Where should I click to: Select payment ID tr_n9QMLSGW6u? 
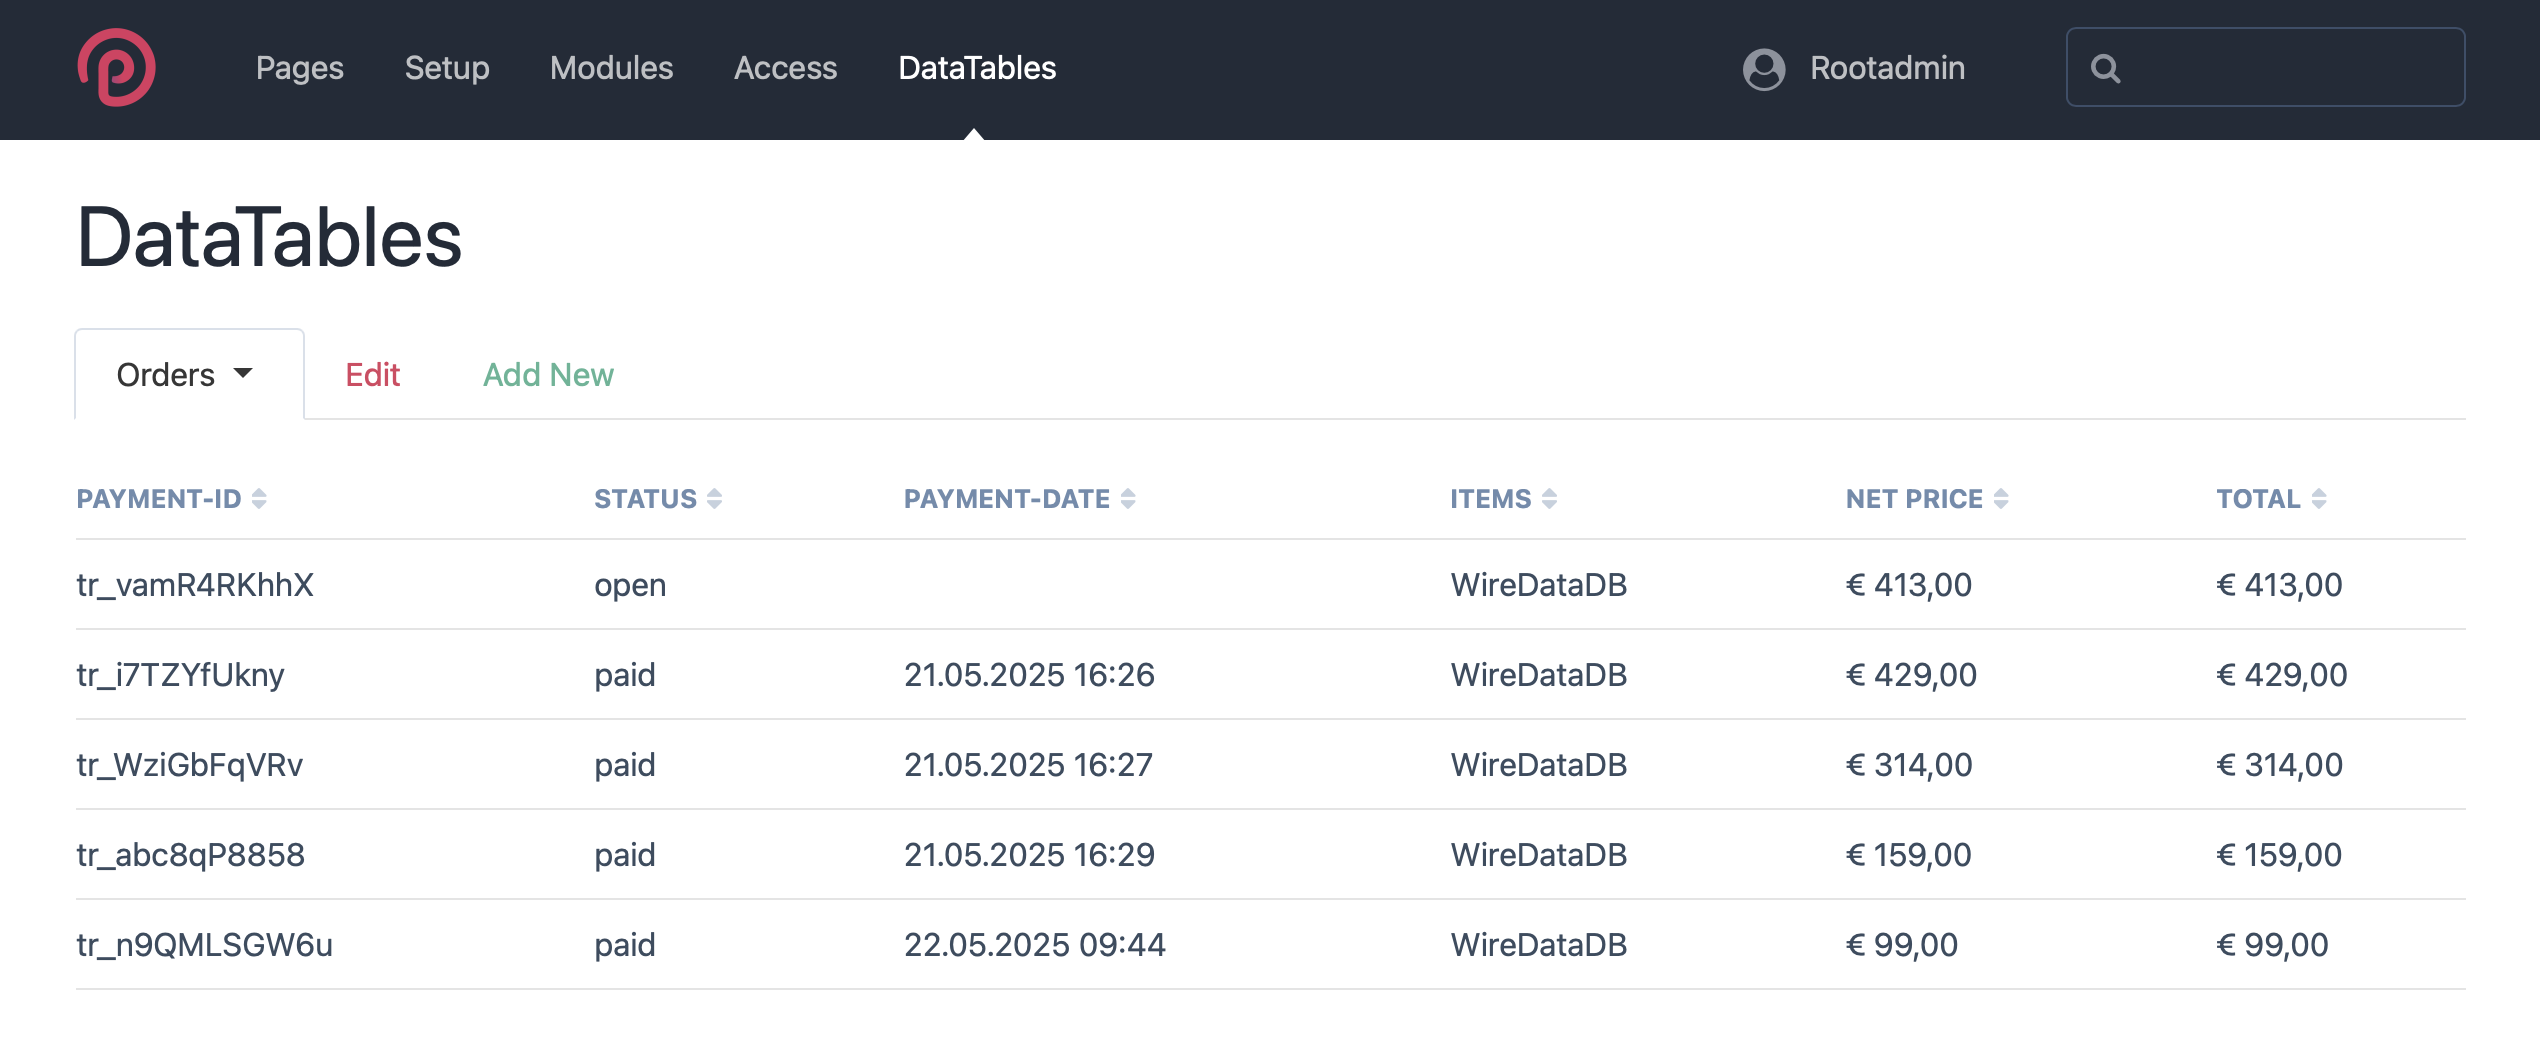(x=205, y=945)
